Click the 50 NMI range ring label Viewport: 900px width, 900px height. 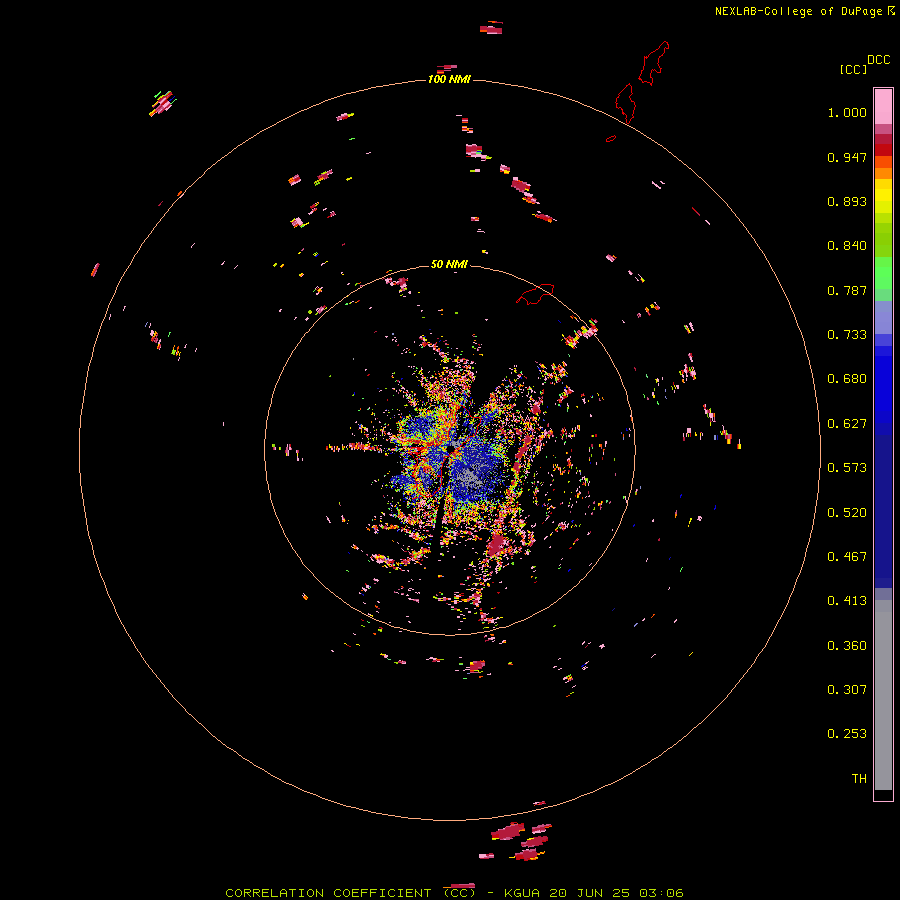pyautogui.click(x=449, y=264)
